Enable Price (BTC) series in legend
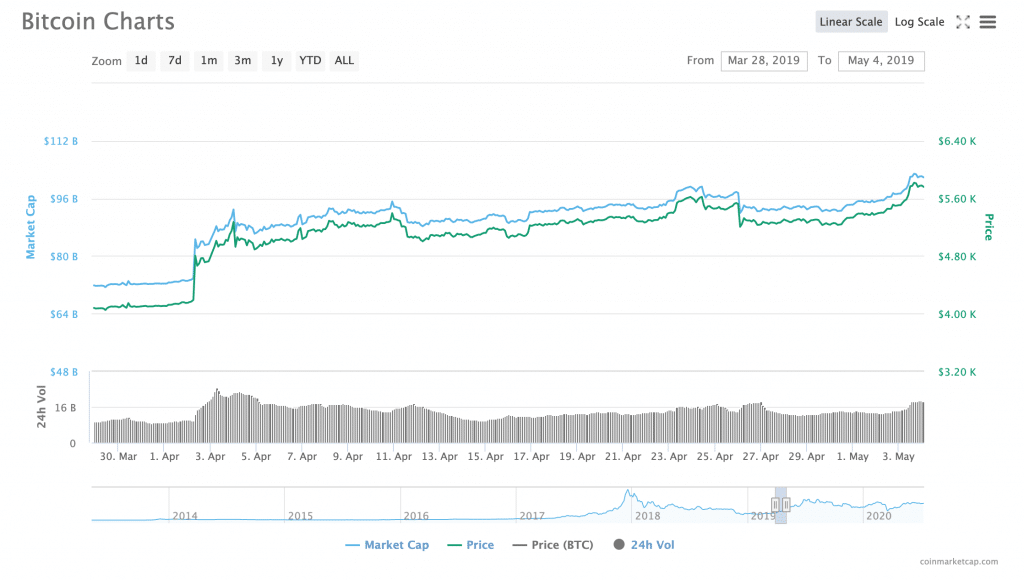The image size is (1024, 580). (555, 545)
